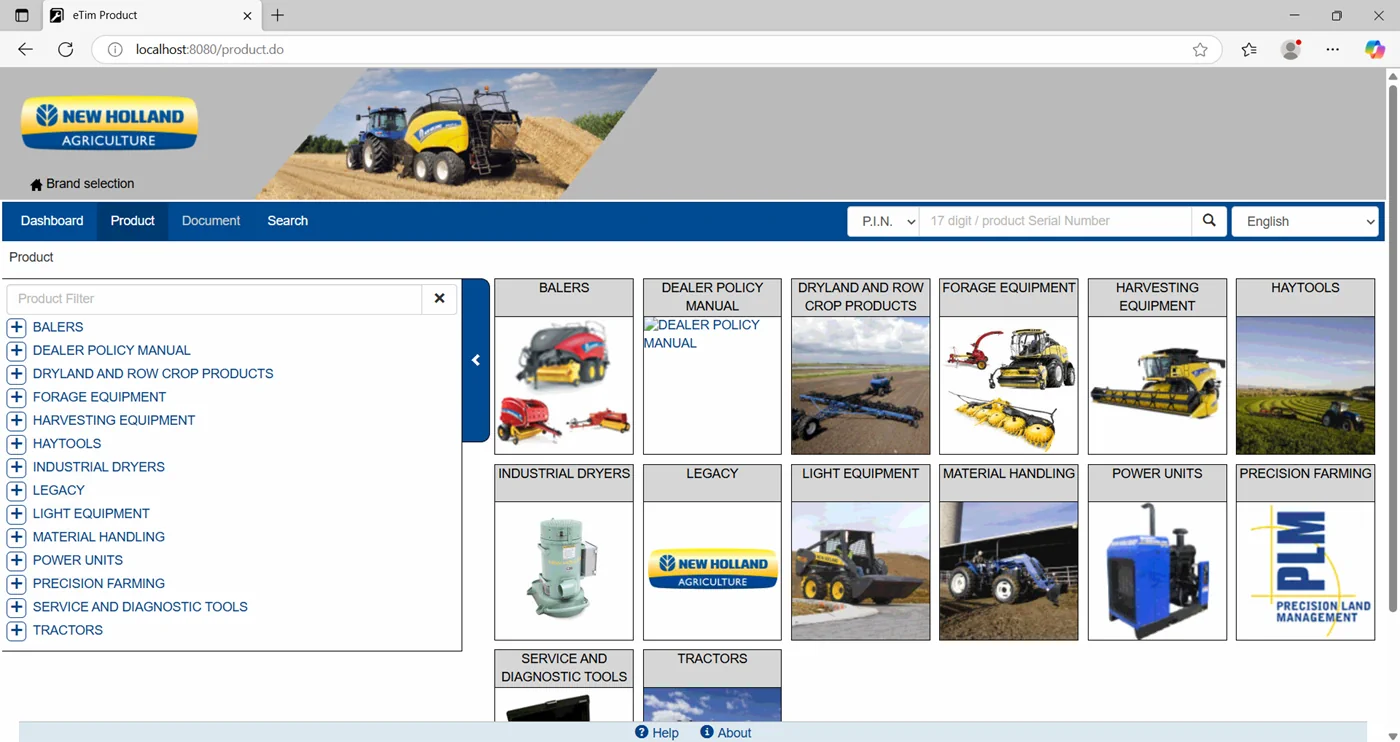Click the Help question mark icon

pyautogui.click(x=642, y=732)
